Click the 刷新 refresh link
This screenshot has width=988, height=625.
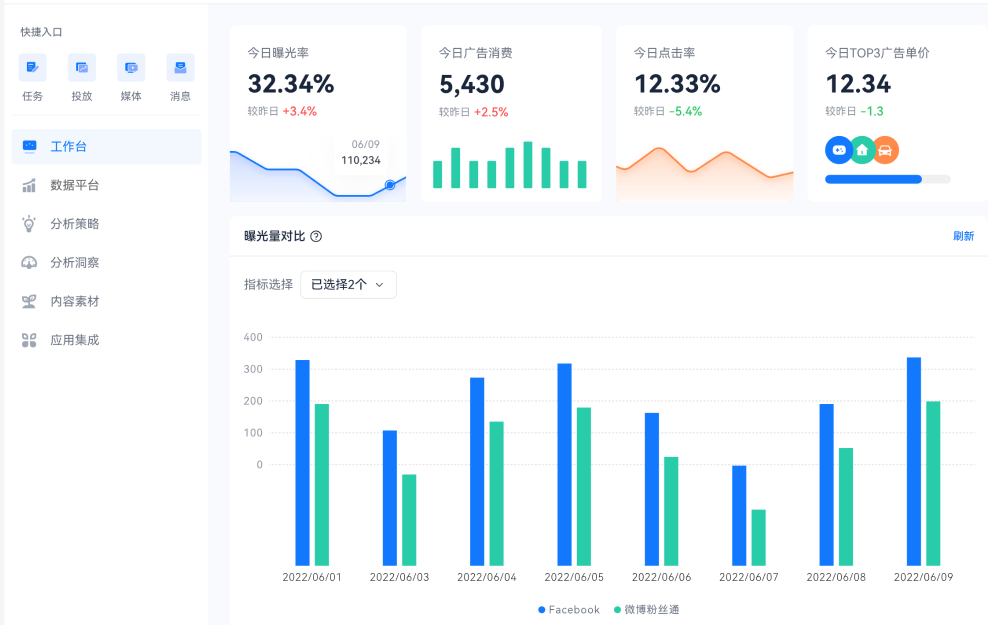[963, 237]
